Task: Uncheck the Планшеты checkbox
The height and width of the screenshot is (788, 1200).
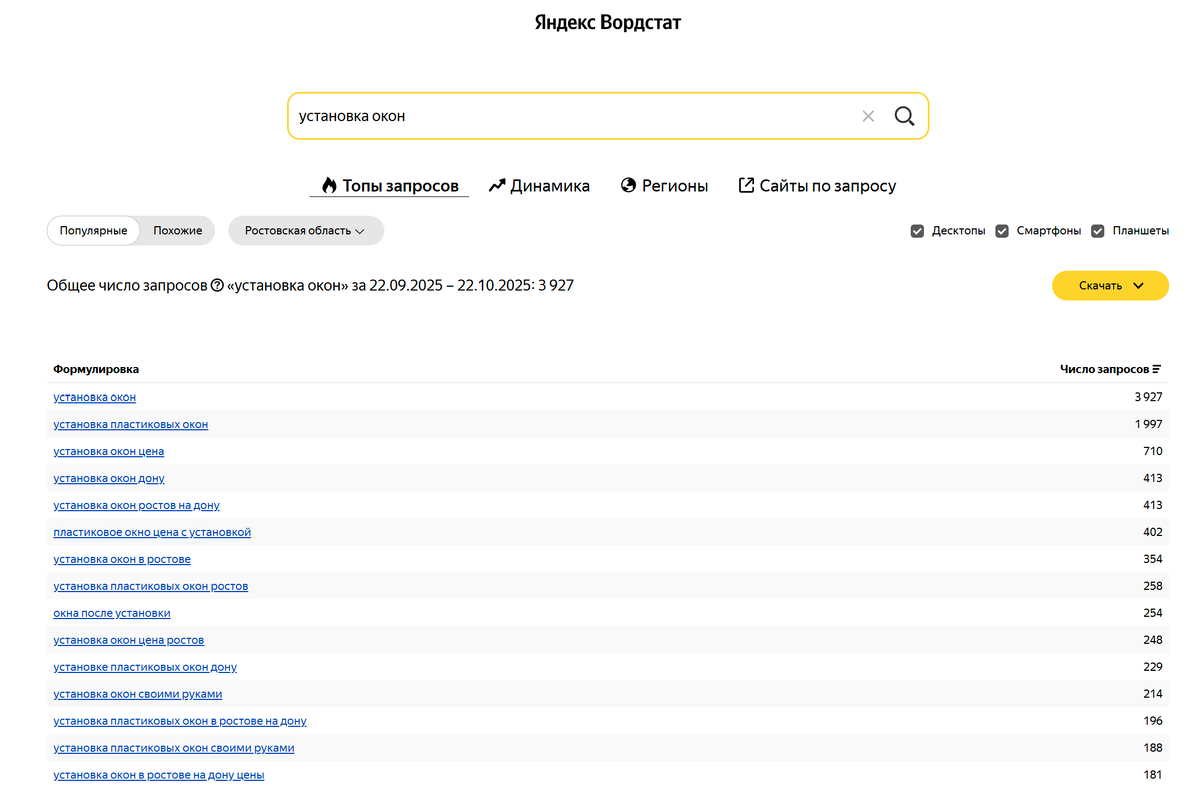Action: tap(1097, 231)
